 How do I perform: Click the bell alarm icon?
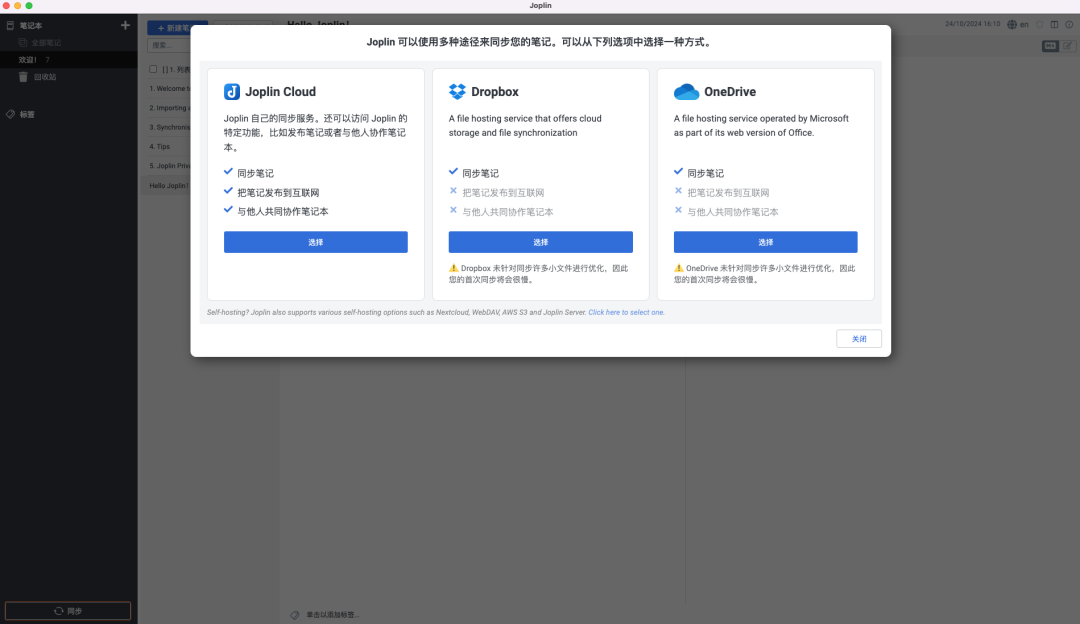point(1040,24)
